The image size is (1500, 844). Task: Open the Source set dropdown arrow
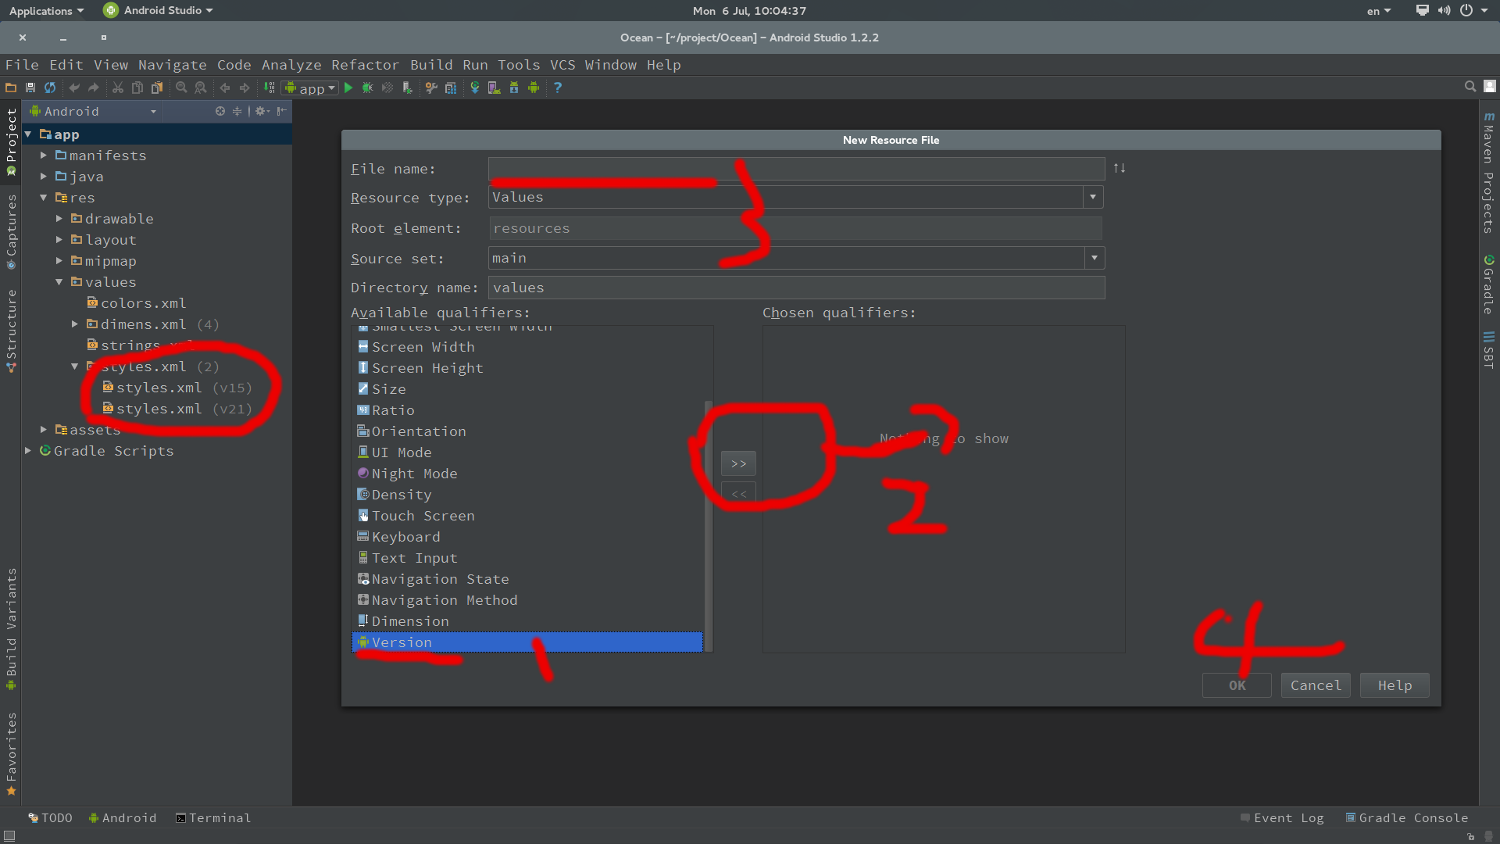(1094, 258)
